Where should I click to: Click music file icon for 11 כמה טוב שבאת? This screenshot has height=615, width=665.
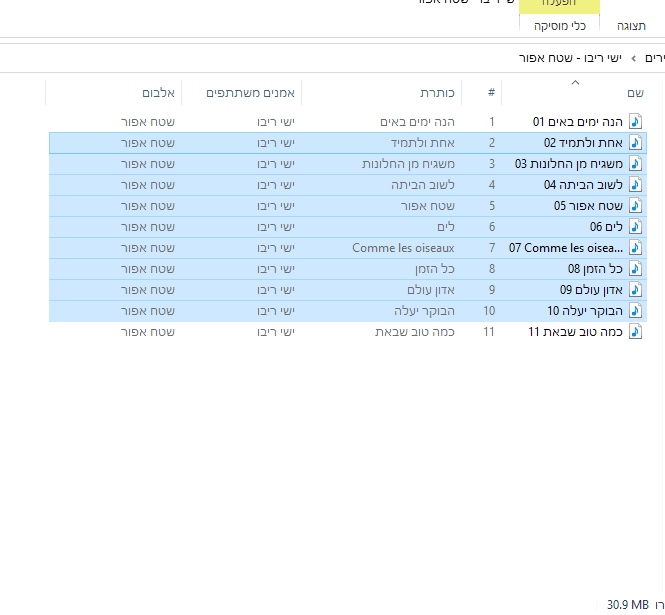635,332
